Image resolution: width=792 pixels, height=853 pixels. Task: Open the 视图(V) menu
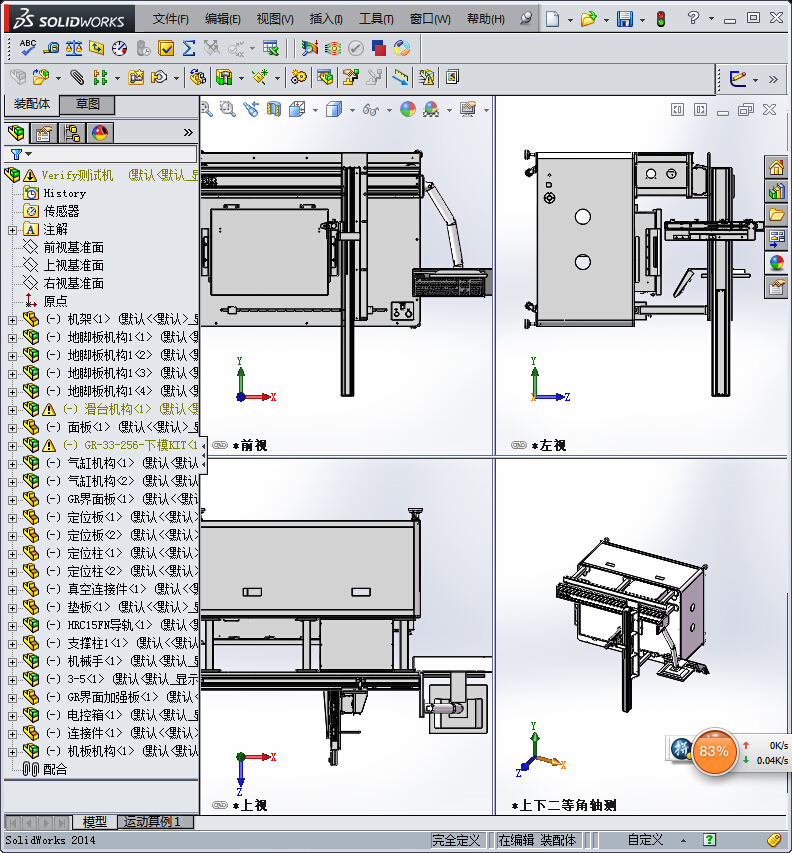(x=275, y=19)
